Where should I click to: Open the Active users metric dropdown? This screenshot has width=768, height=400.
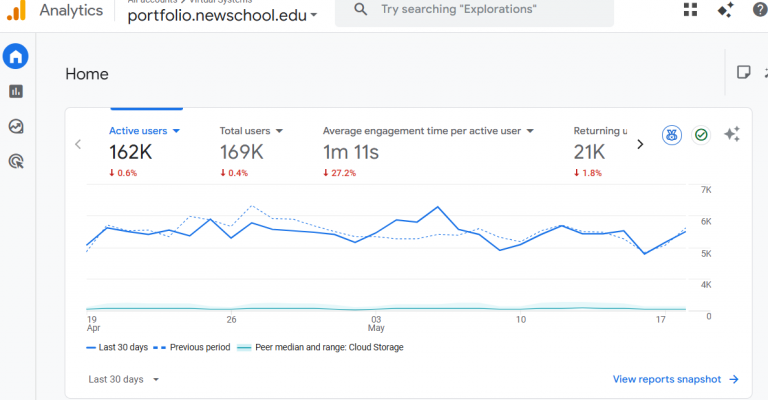point(176,131)
